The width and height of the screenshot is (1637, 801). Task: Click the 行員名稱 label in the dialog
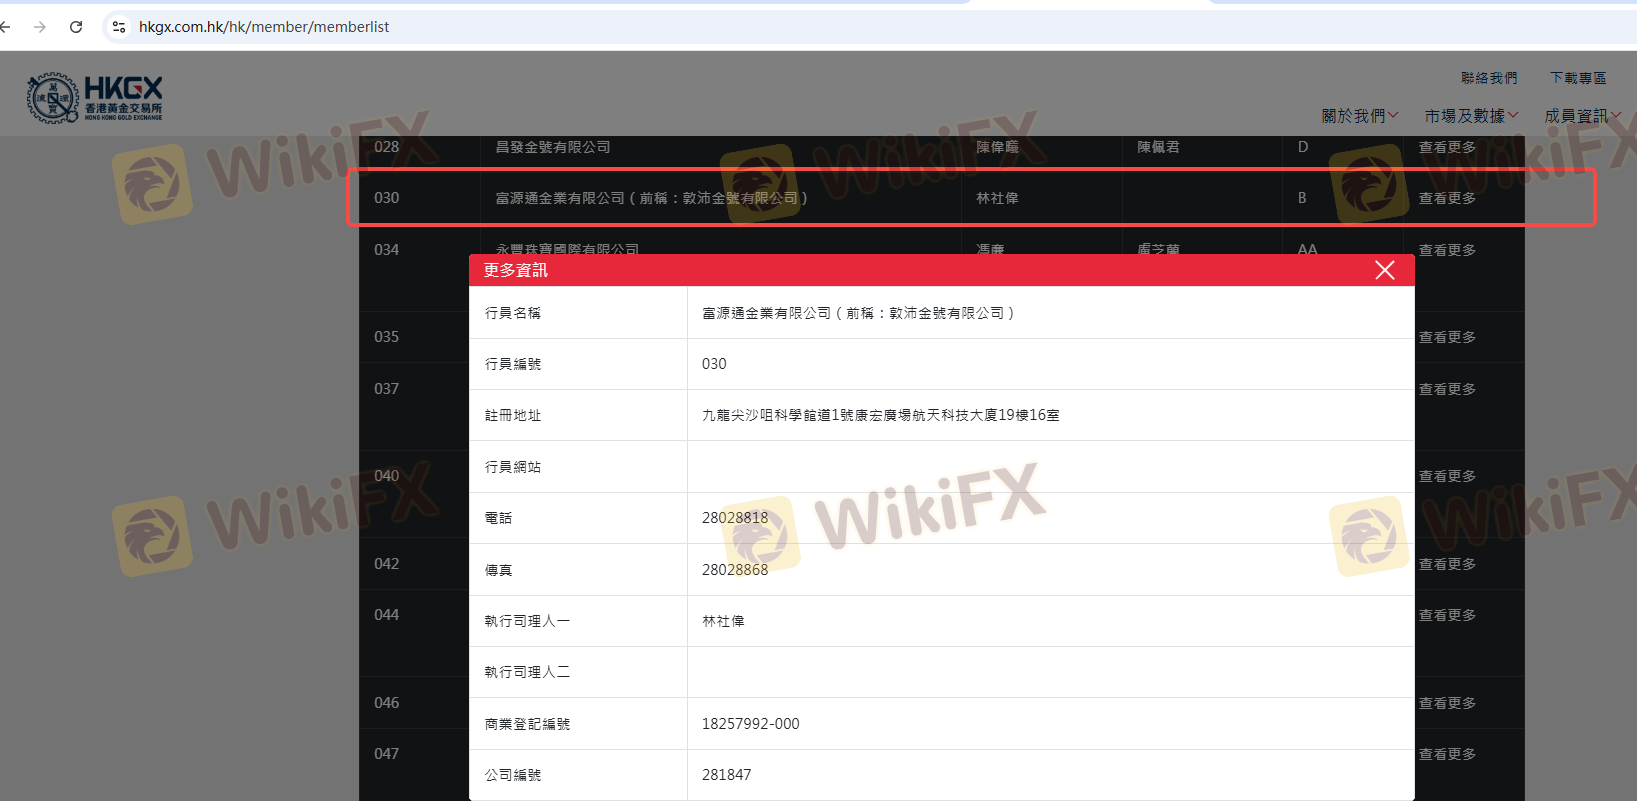click(513, 313)
